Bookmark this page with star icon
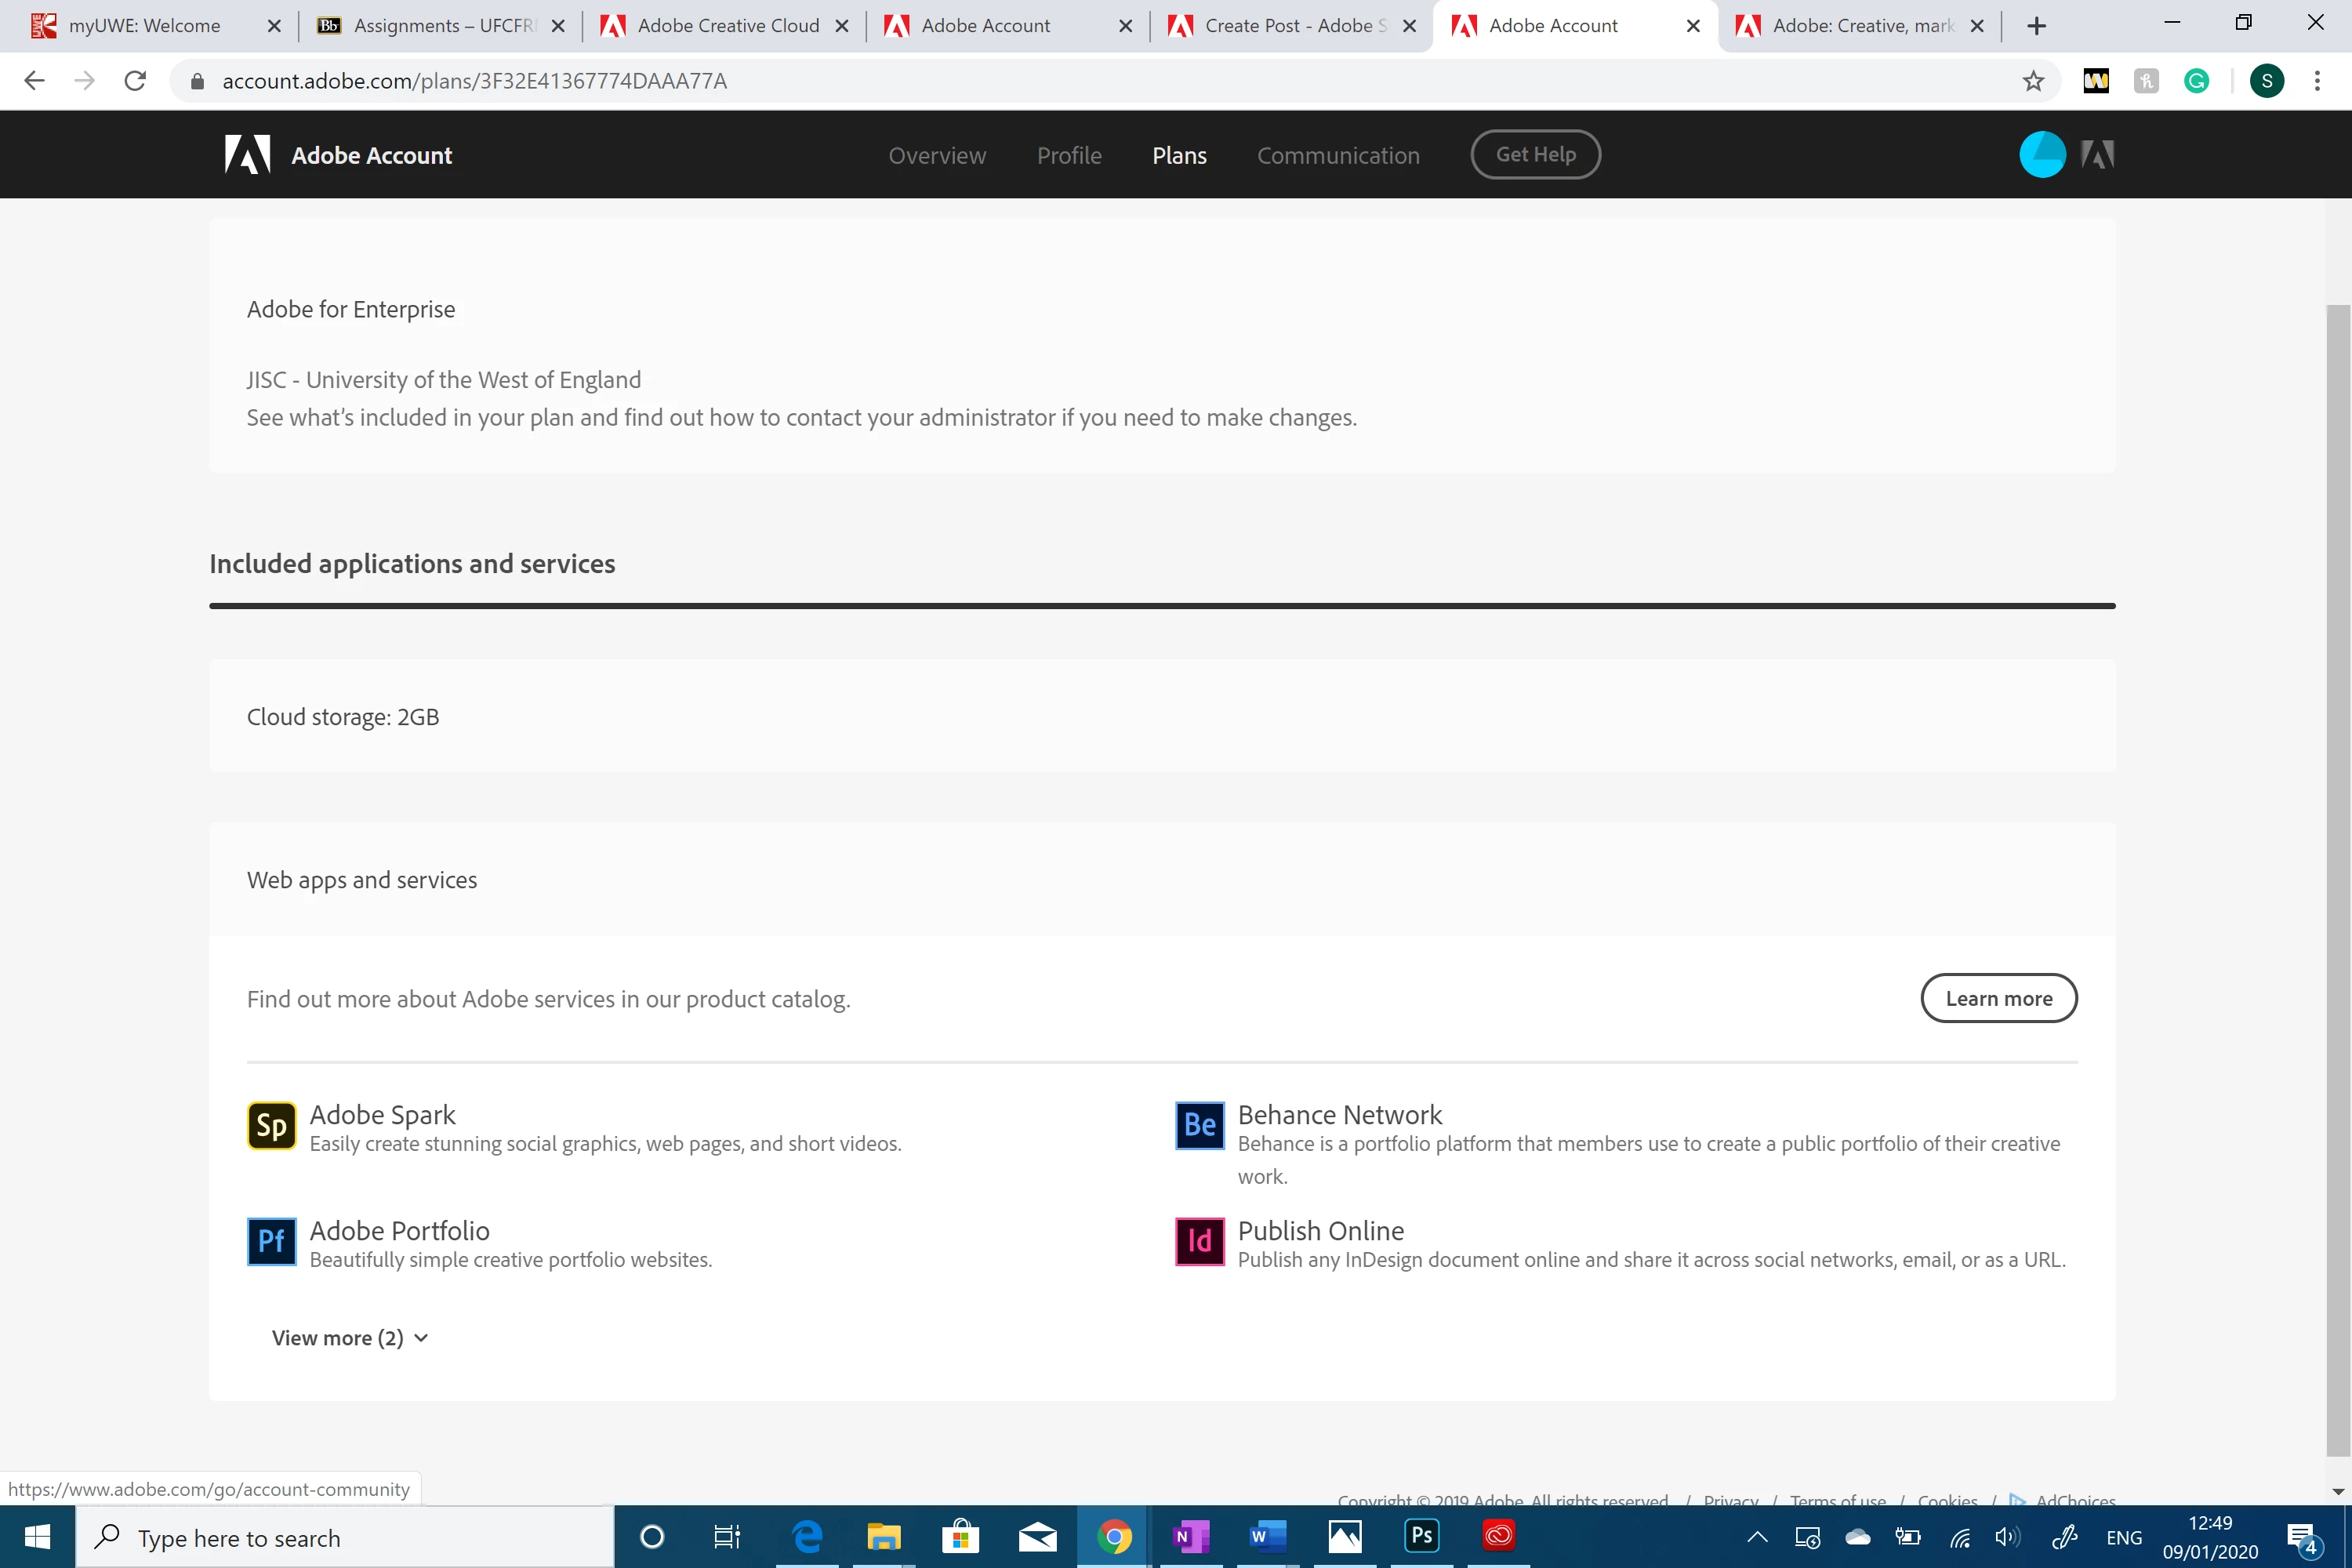2352x1568 pixels. [2032, 81]
